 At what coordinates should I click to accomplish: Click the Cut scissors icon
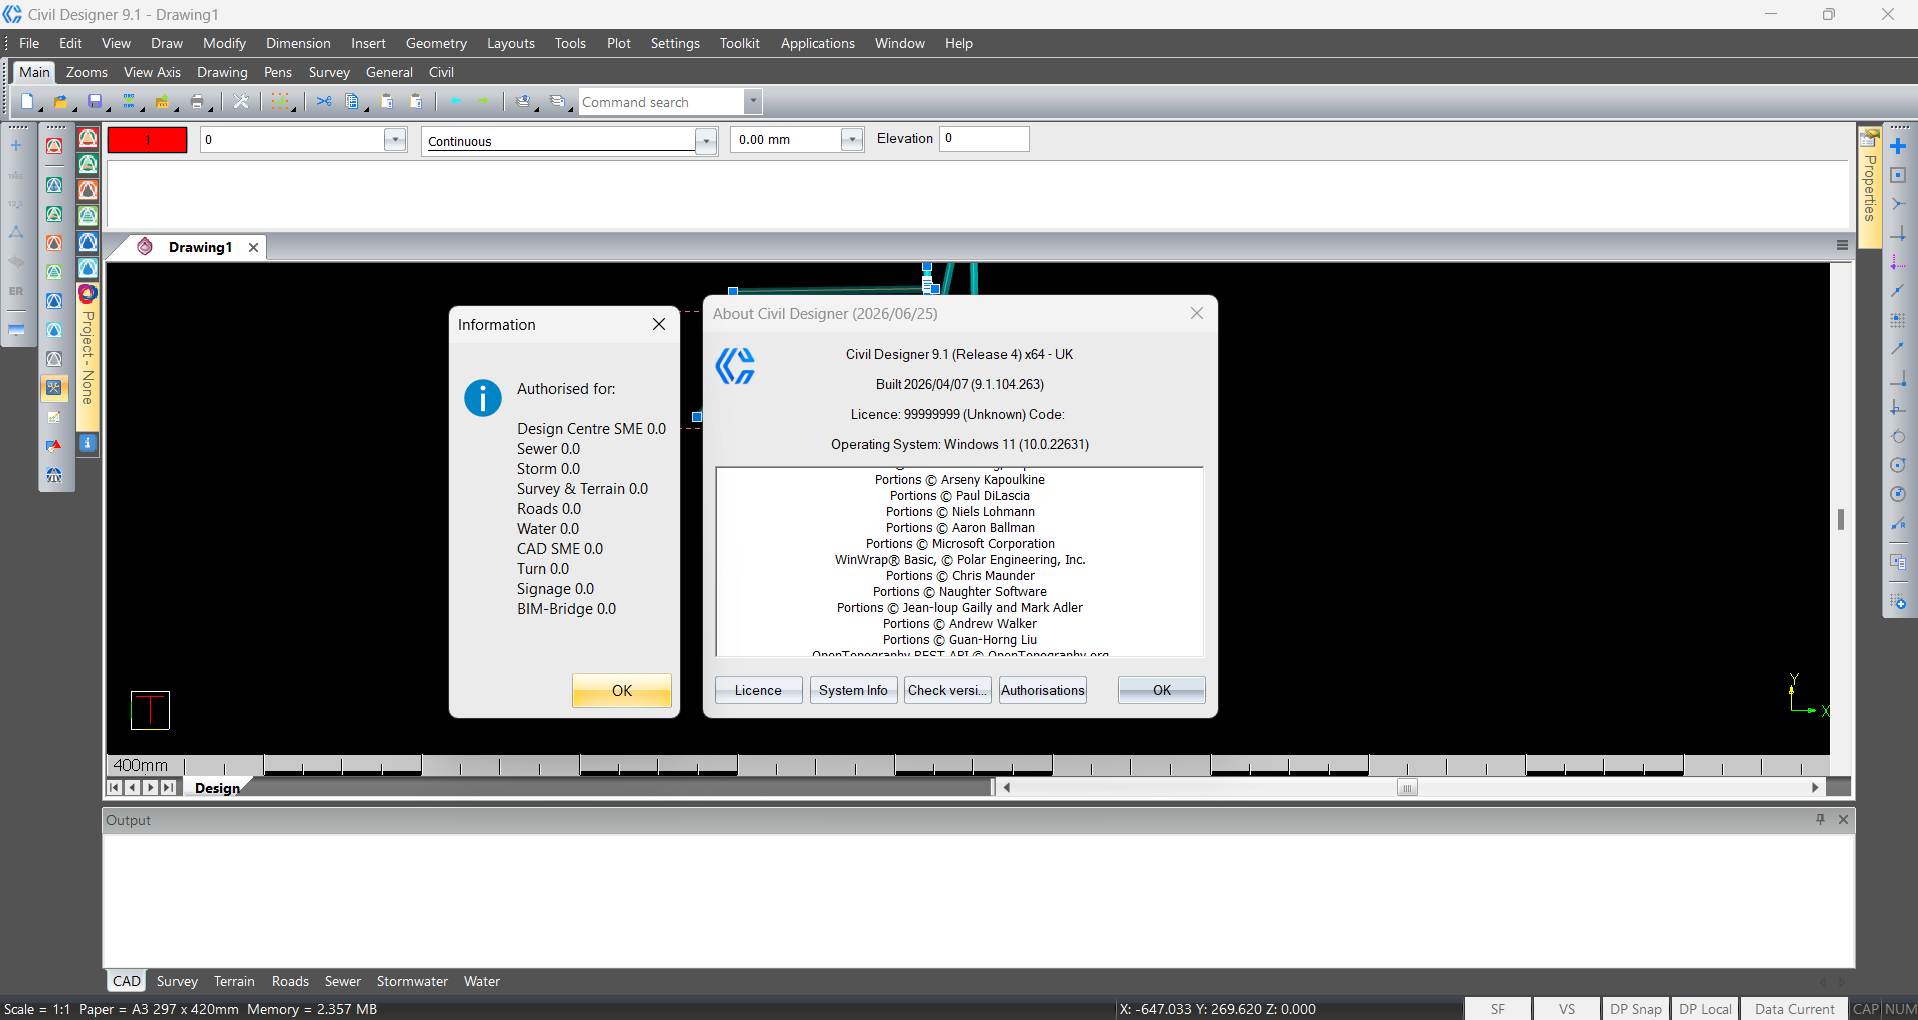323,102
